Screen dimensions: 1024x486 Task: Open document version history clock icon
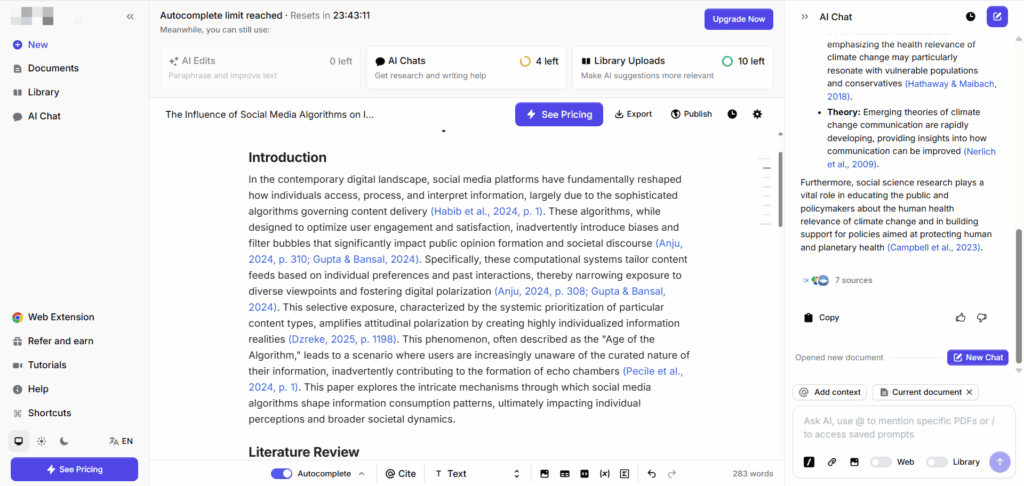click(x=732, y=114)
